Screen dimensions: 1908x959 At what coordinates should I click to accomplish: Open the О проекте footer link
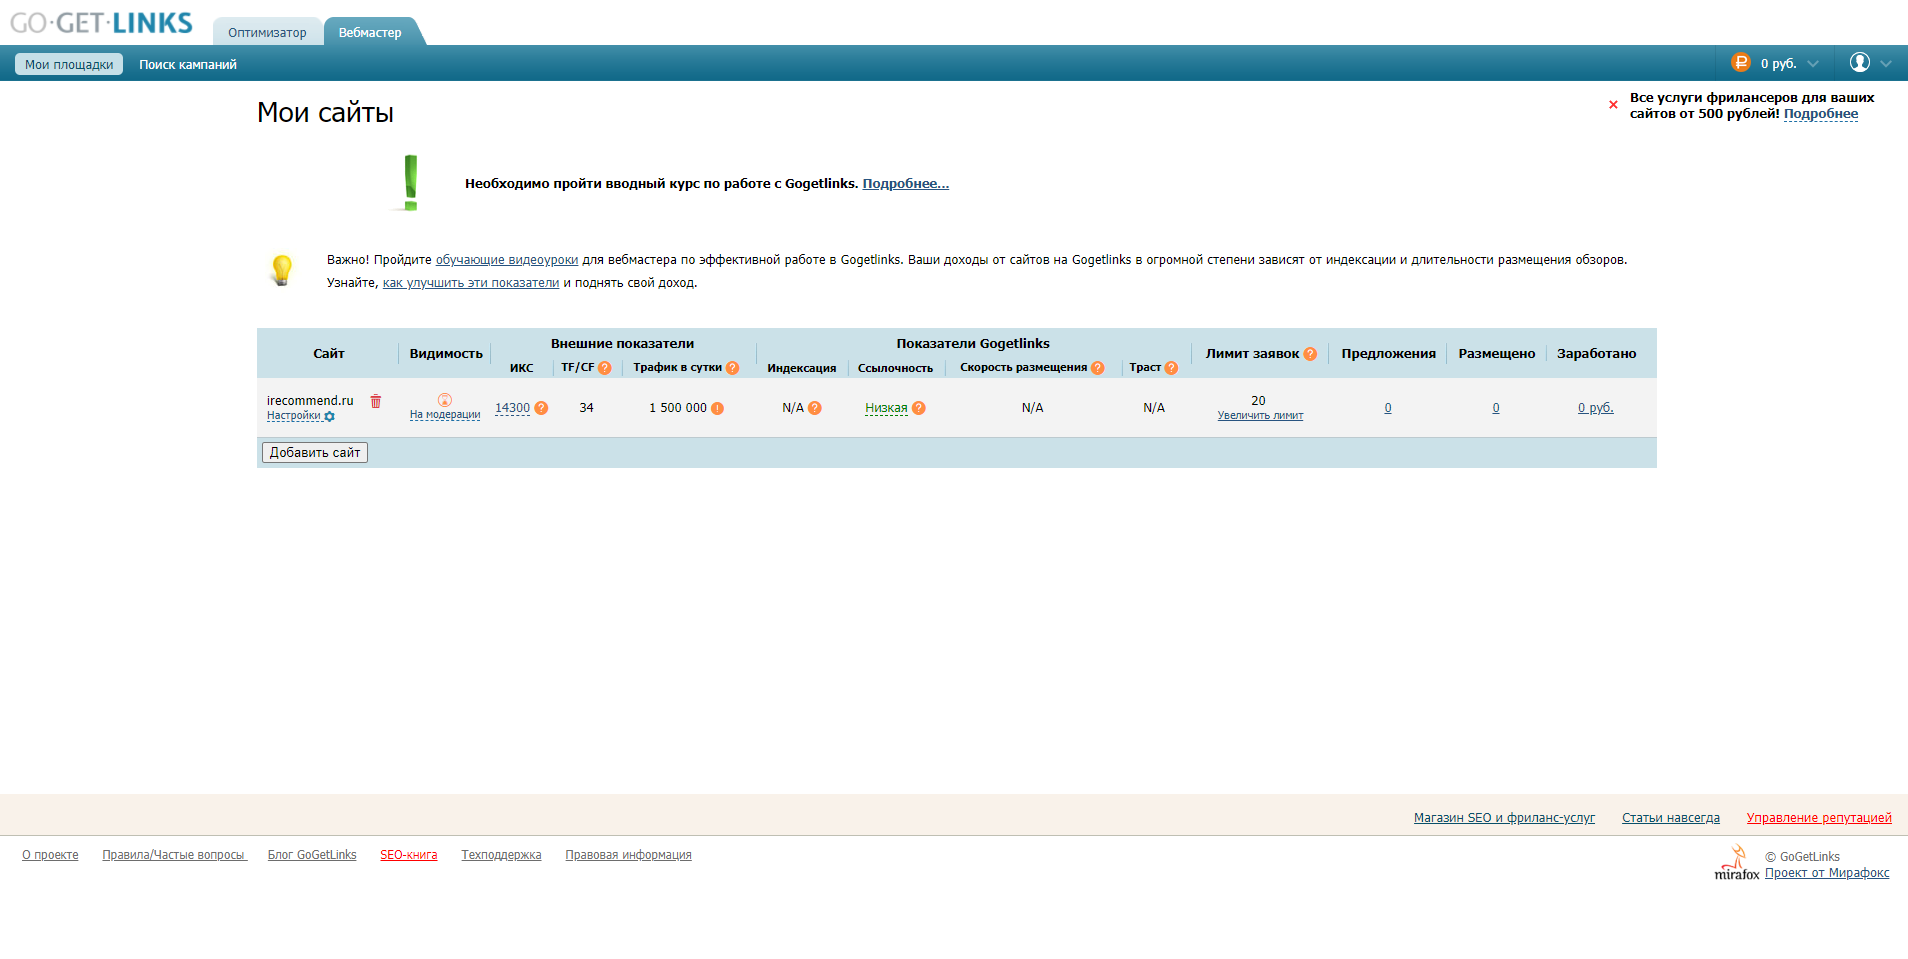[x=50, y=855]
